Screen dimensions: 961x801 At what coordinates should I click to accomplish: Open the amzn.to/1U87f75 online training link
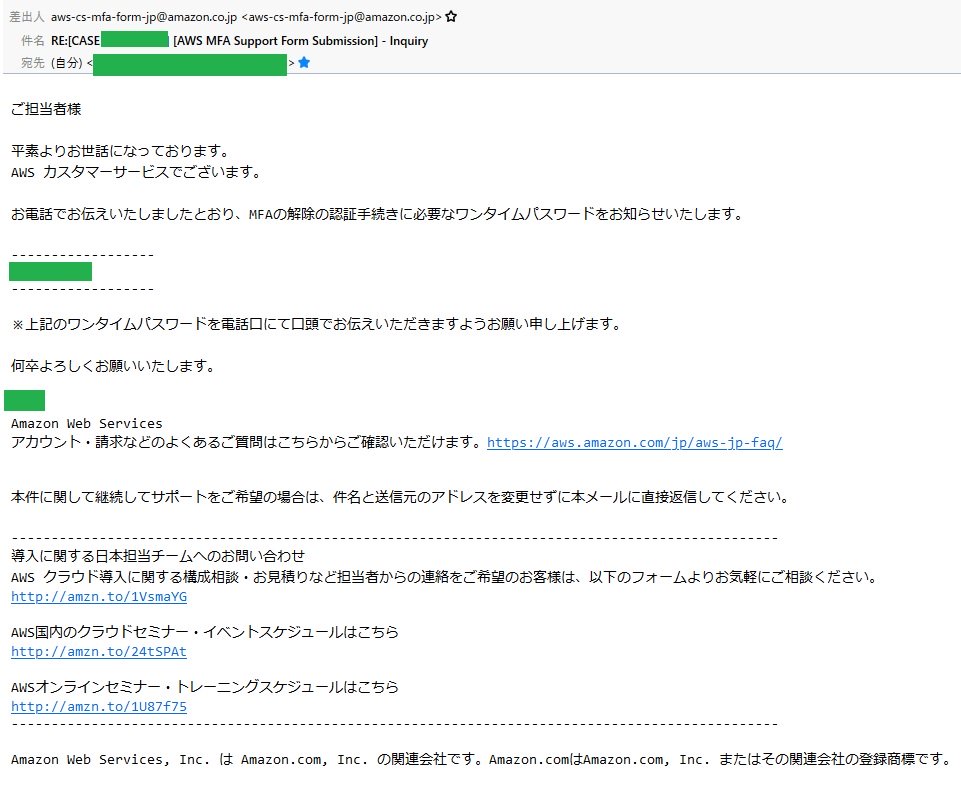pos(99,707)
